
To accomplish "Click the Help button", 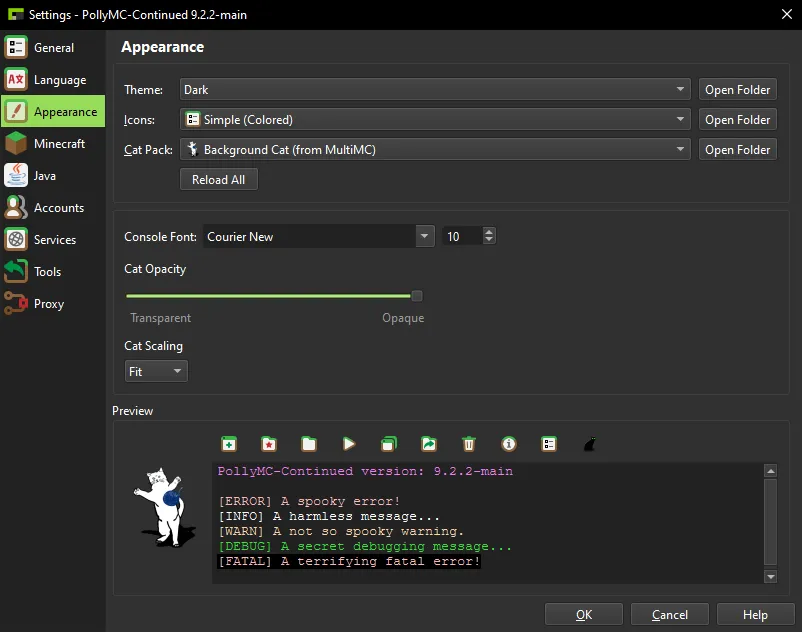I will pos(755,614).
